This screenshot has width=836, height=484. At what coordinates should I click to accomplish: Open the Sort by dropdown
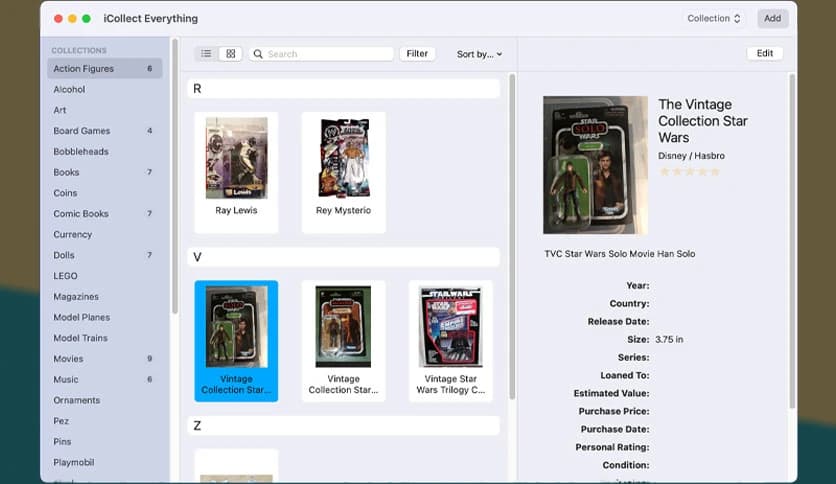pyautogui.click(x=479, y=54)
